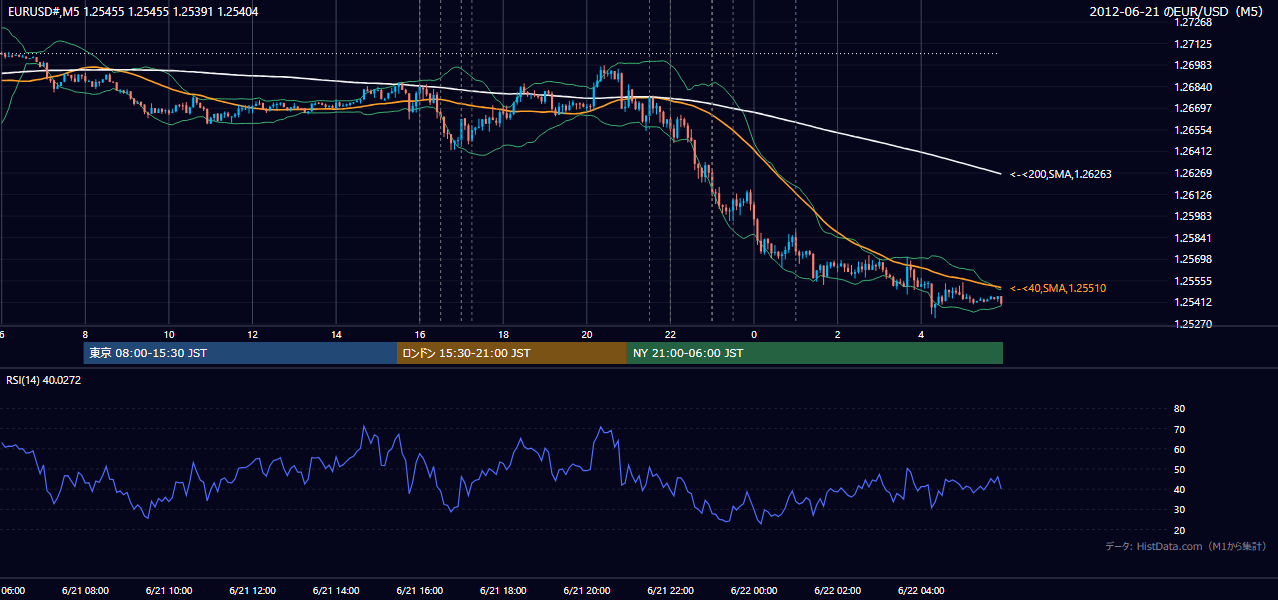1278x600 pixels.
Task: Click the 6/21 12:00 bottom time label
Action: click(253, 591)
